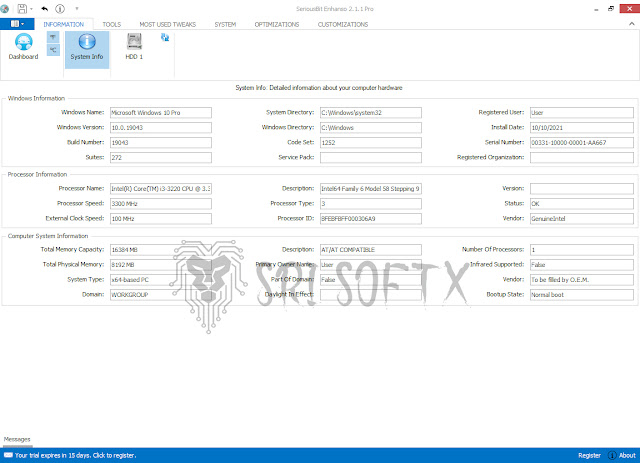The image size is (640, 463).
Task: Open the quick access toolbar customize arrow
Action: tap(76, 8)
